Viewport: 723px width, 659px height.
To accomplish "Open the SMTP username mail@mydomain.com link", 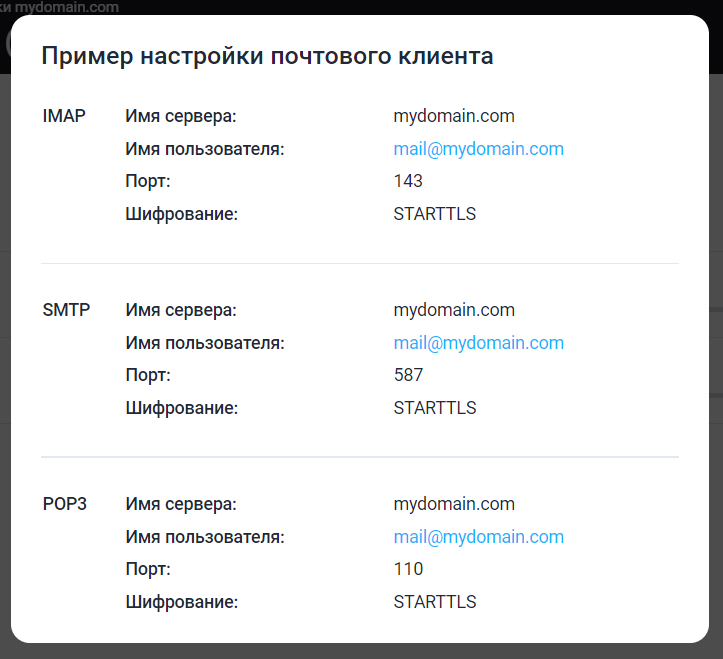I will pyautogui.click(x=478, y=343).
